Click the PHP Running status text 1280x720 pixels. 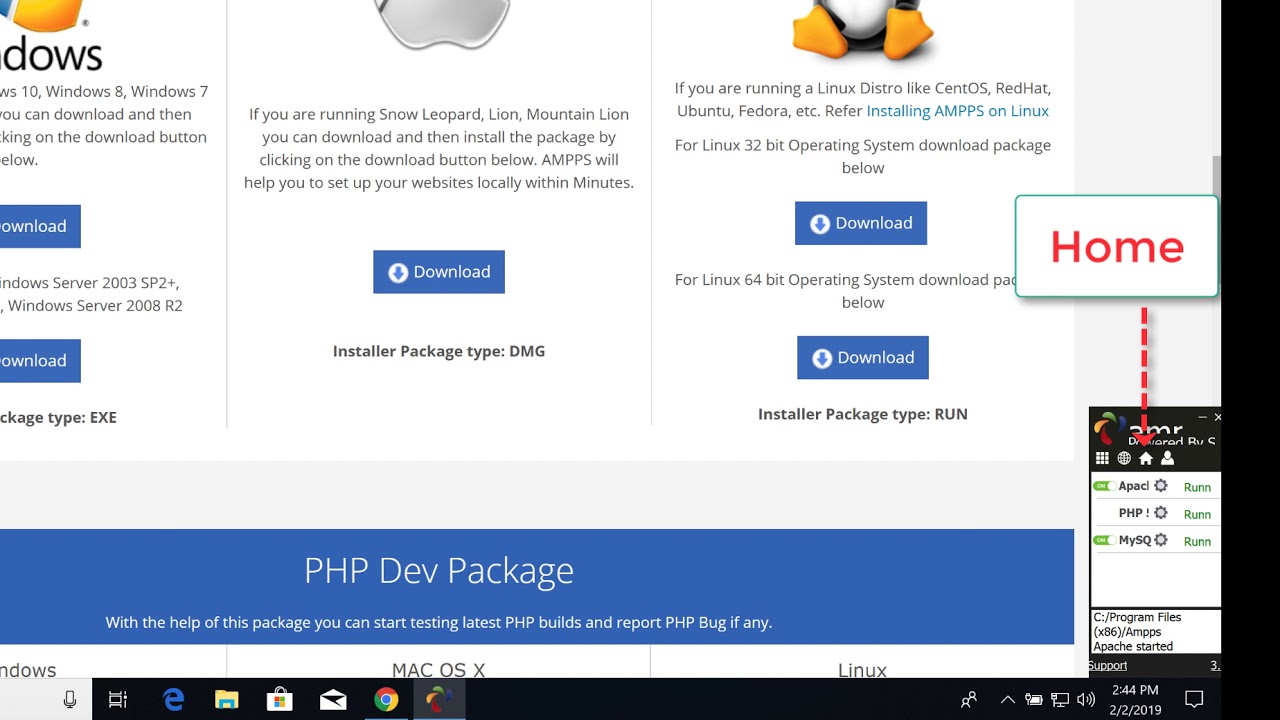1197,514
